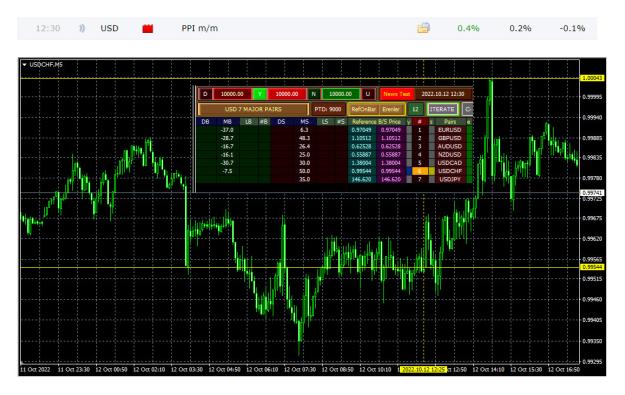Click the 50.0 MS value in USDCHF row
The height and width of the screenshot is (395, 625).
(305, 171)
